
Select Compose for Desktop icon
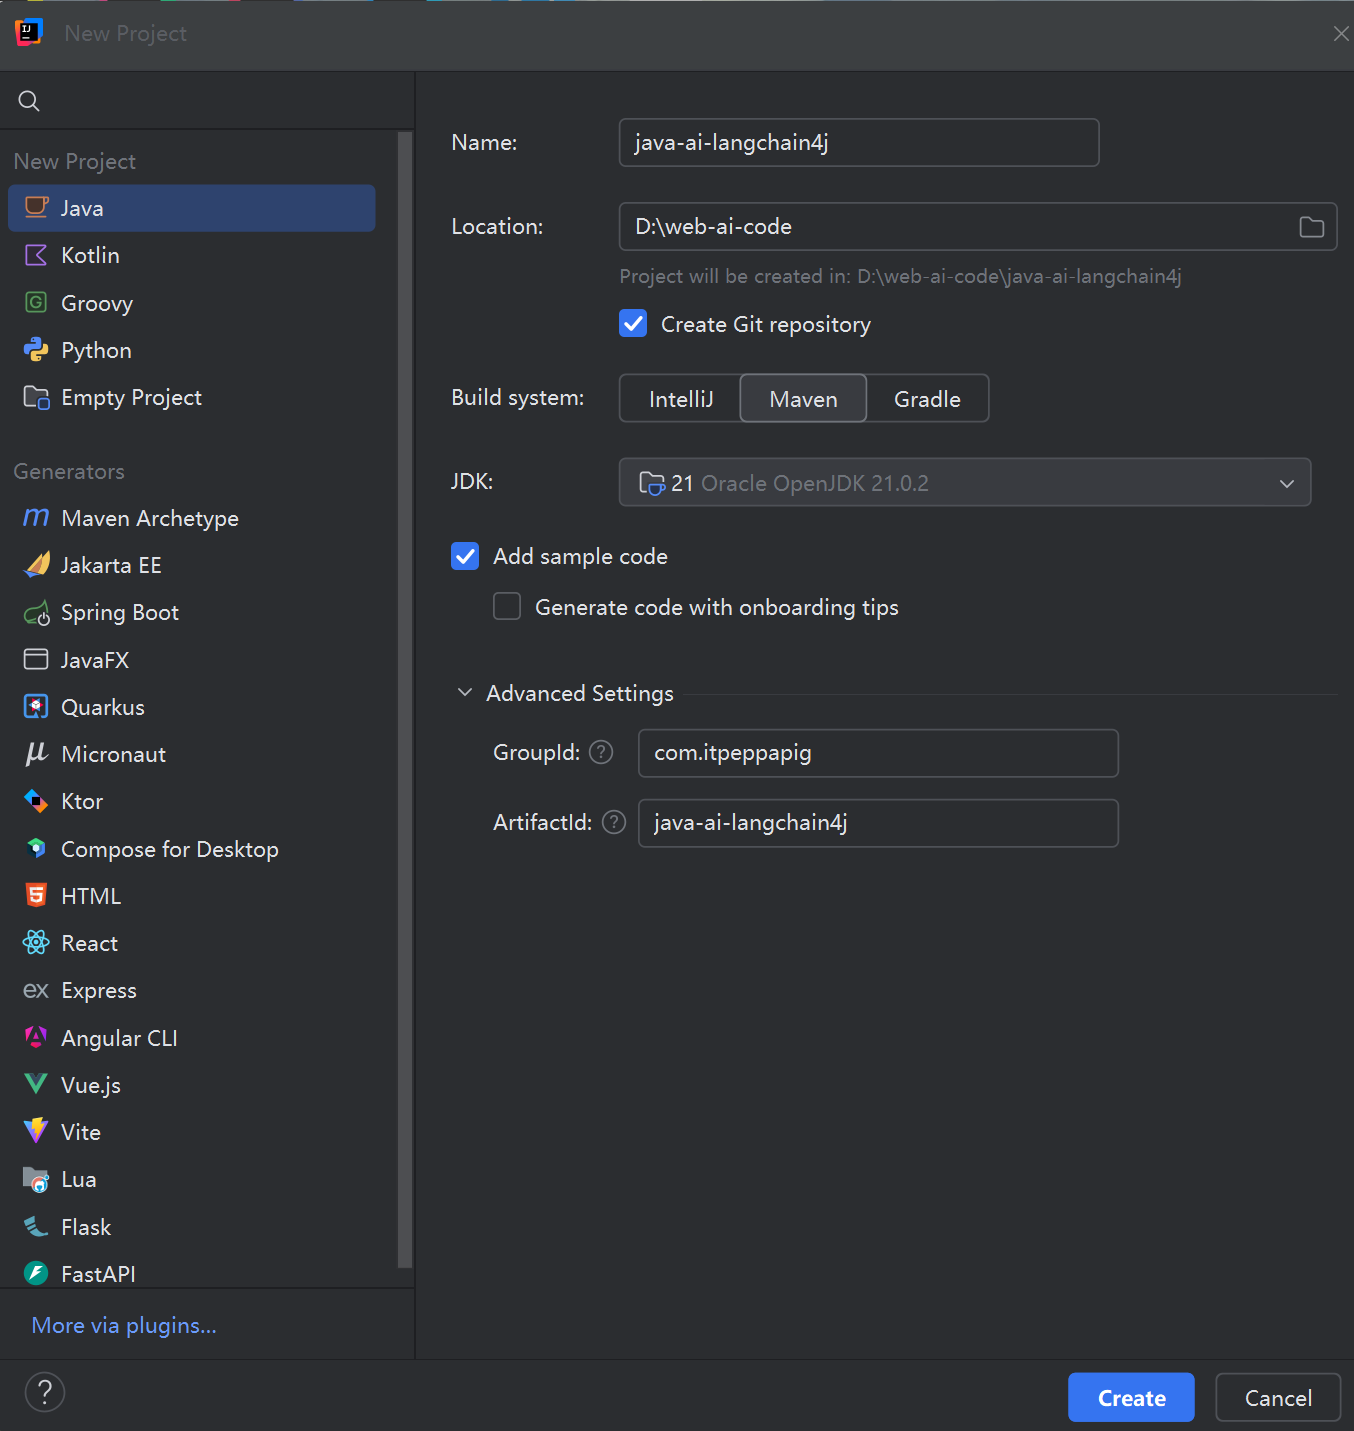[36, 848]
